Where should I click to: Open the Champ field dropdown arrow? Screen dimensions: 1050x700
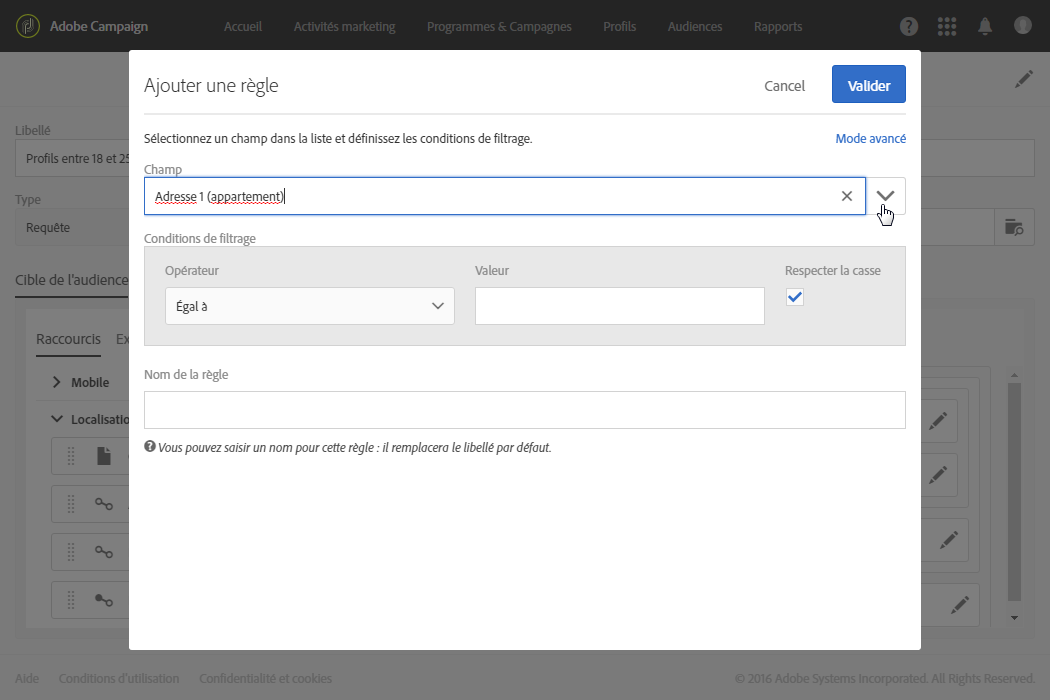click(x=886, y=196)
